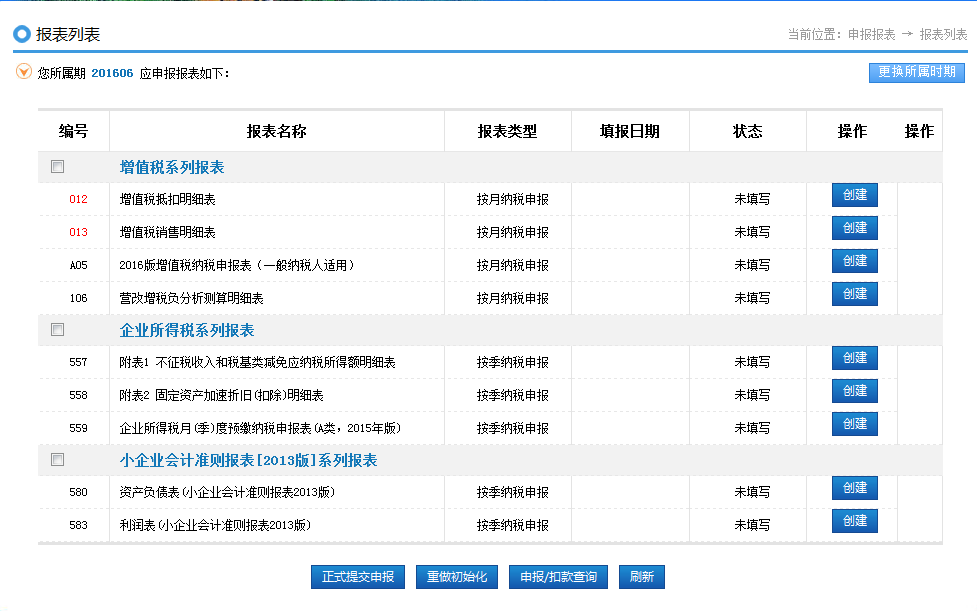The width and height of the screenshot is (977, 611).
Task: Click the period value 201606
Action: pos(112,73)
